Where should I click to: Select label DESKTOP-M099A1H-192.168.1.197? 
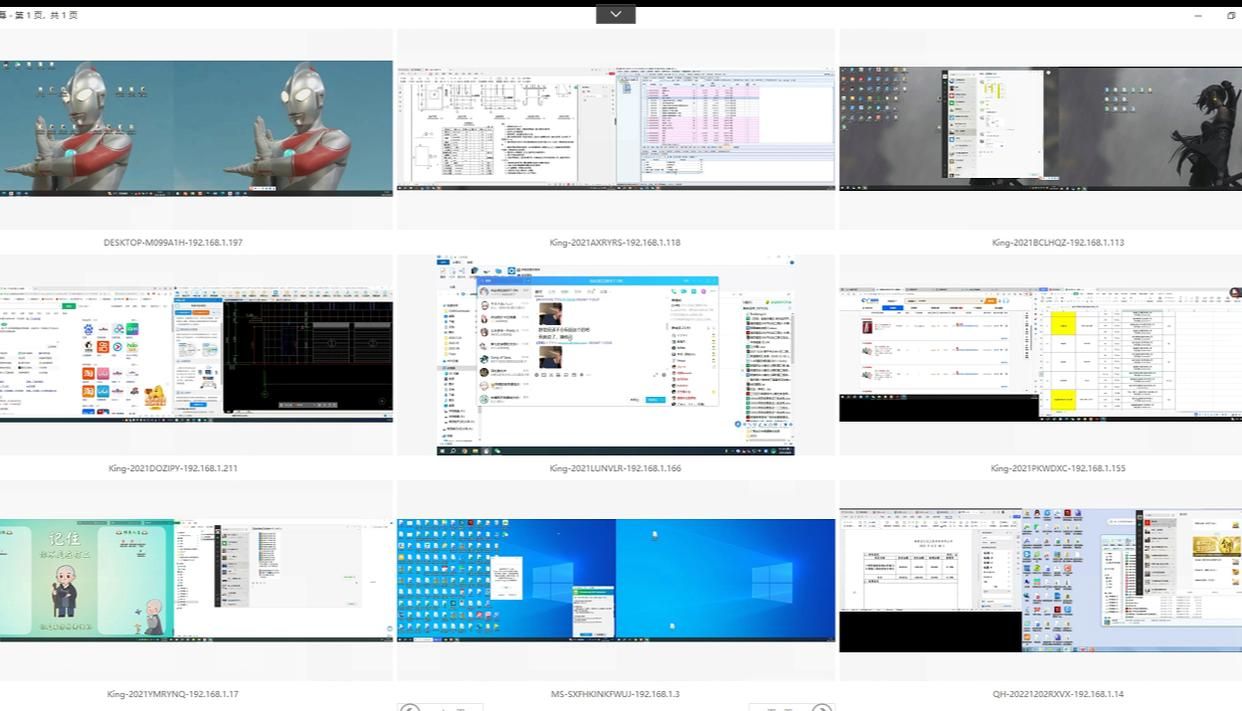point(173,242)
